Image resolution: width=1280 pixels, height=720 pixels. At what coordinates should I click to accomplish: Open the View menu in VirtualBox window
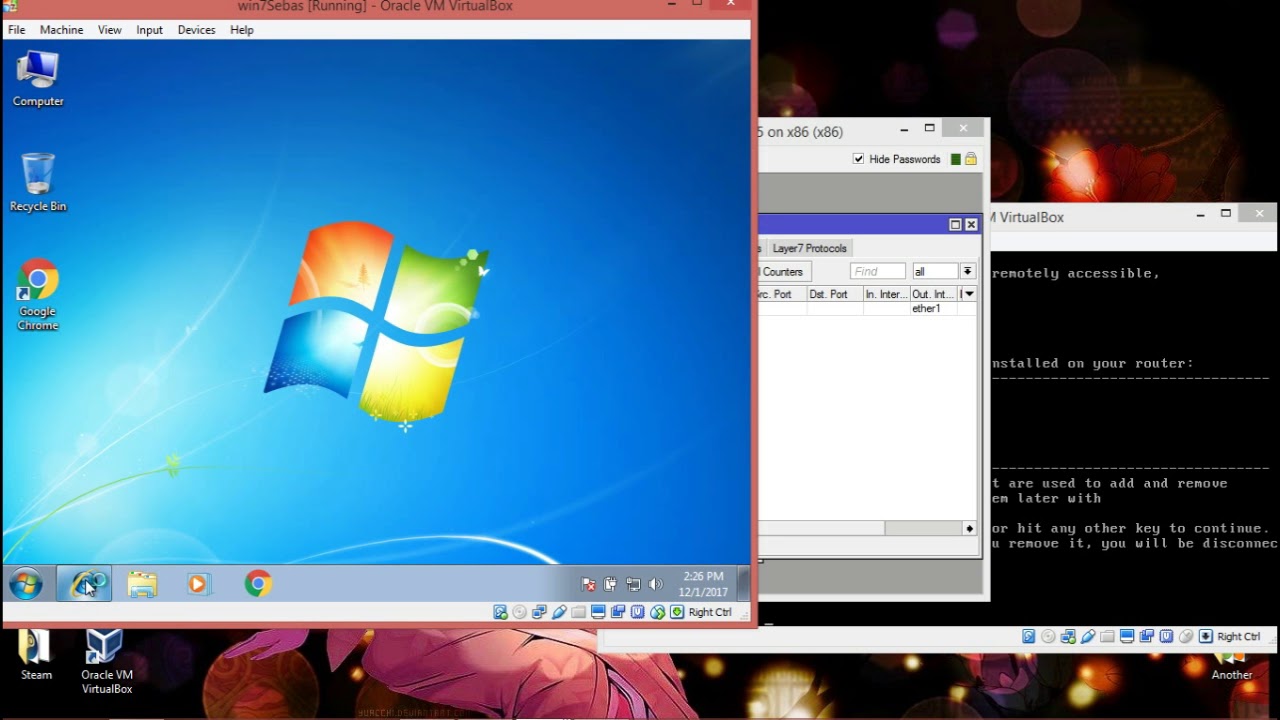click(x=109, y=30)
